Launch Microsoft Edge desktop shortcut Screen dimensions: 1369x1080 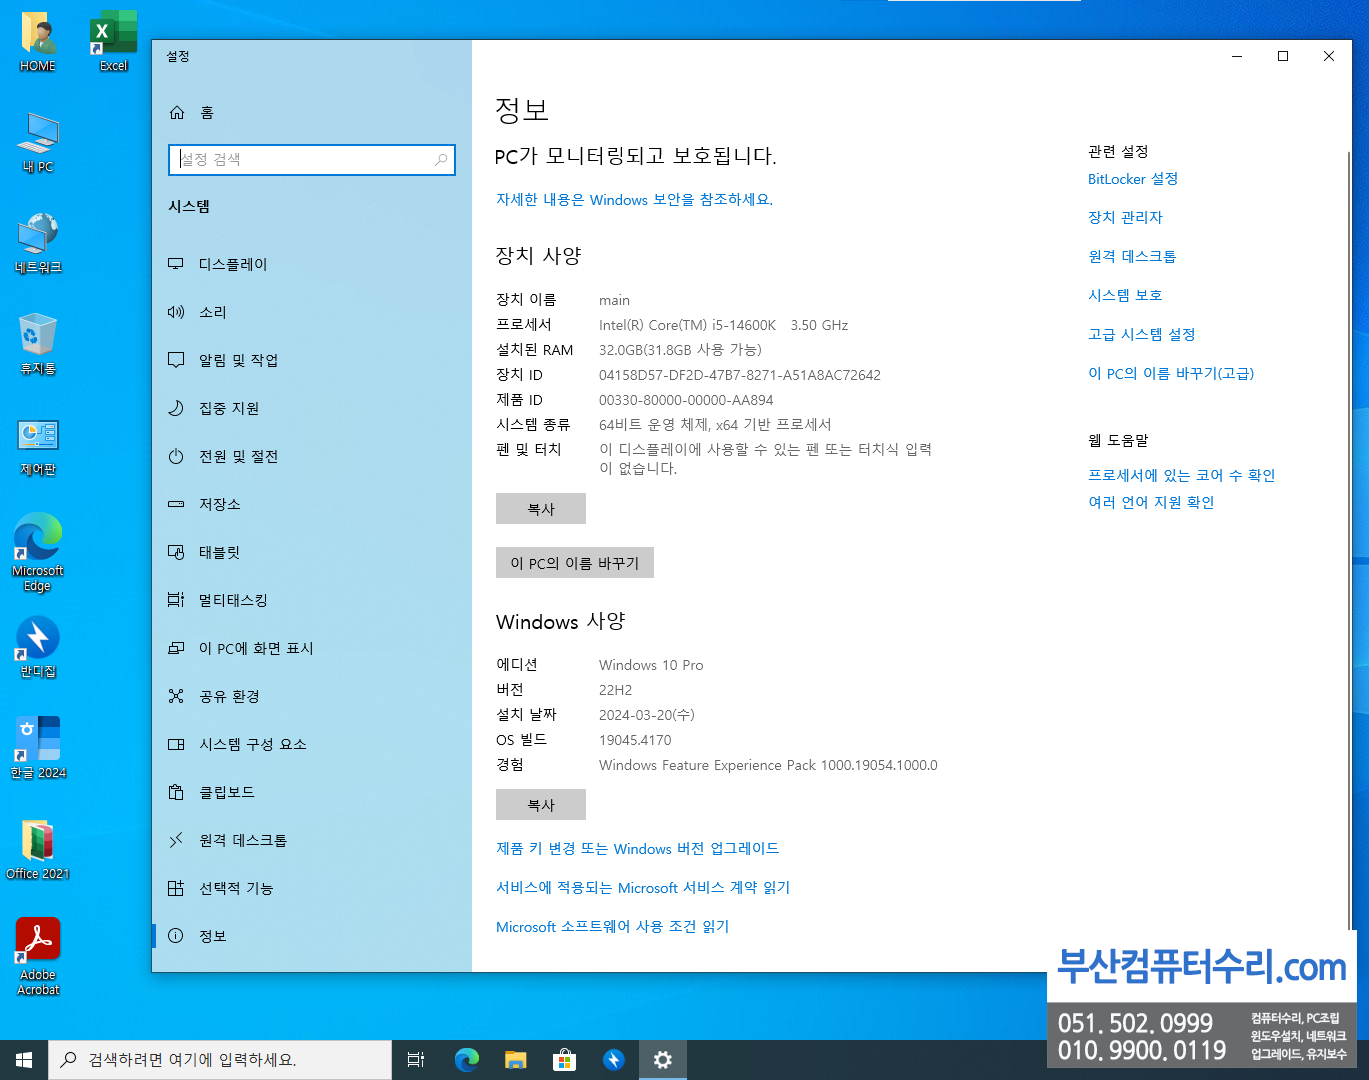tap(38, 553)
